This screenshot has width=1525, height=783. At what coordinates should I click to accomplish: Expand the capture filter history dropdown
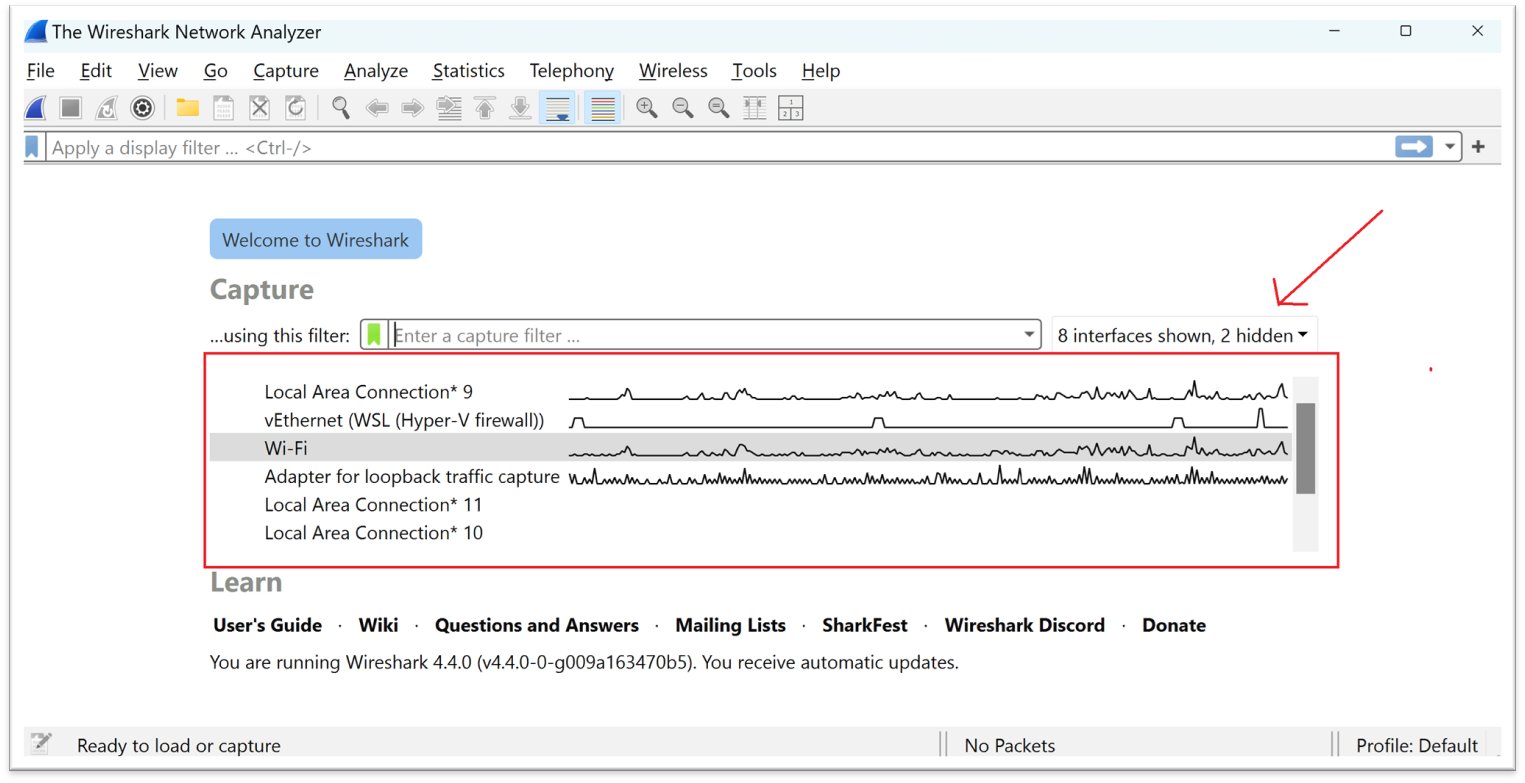[1029, 334]
